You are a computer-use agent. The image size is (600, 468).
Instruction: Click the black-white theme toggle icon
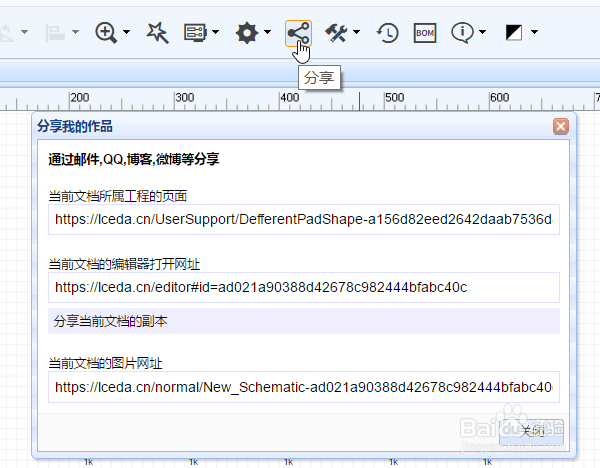click(x=514, y=33)
